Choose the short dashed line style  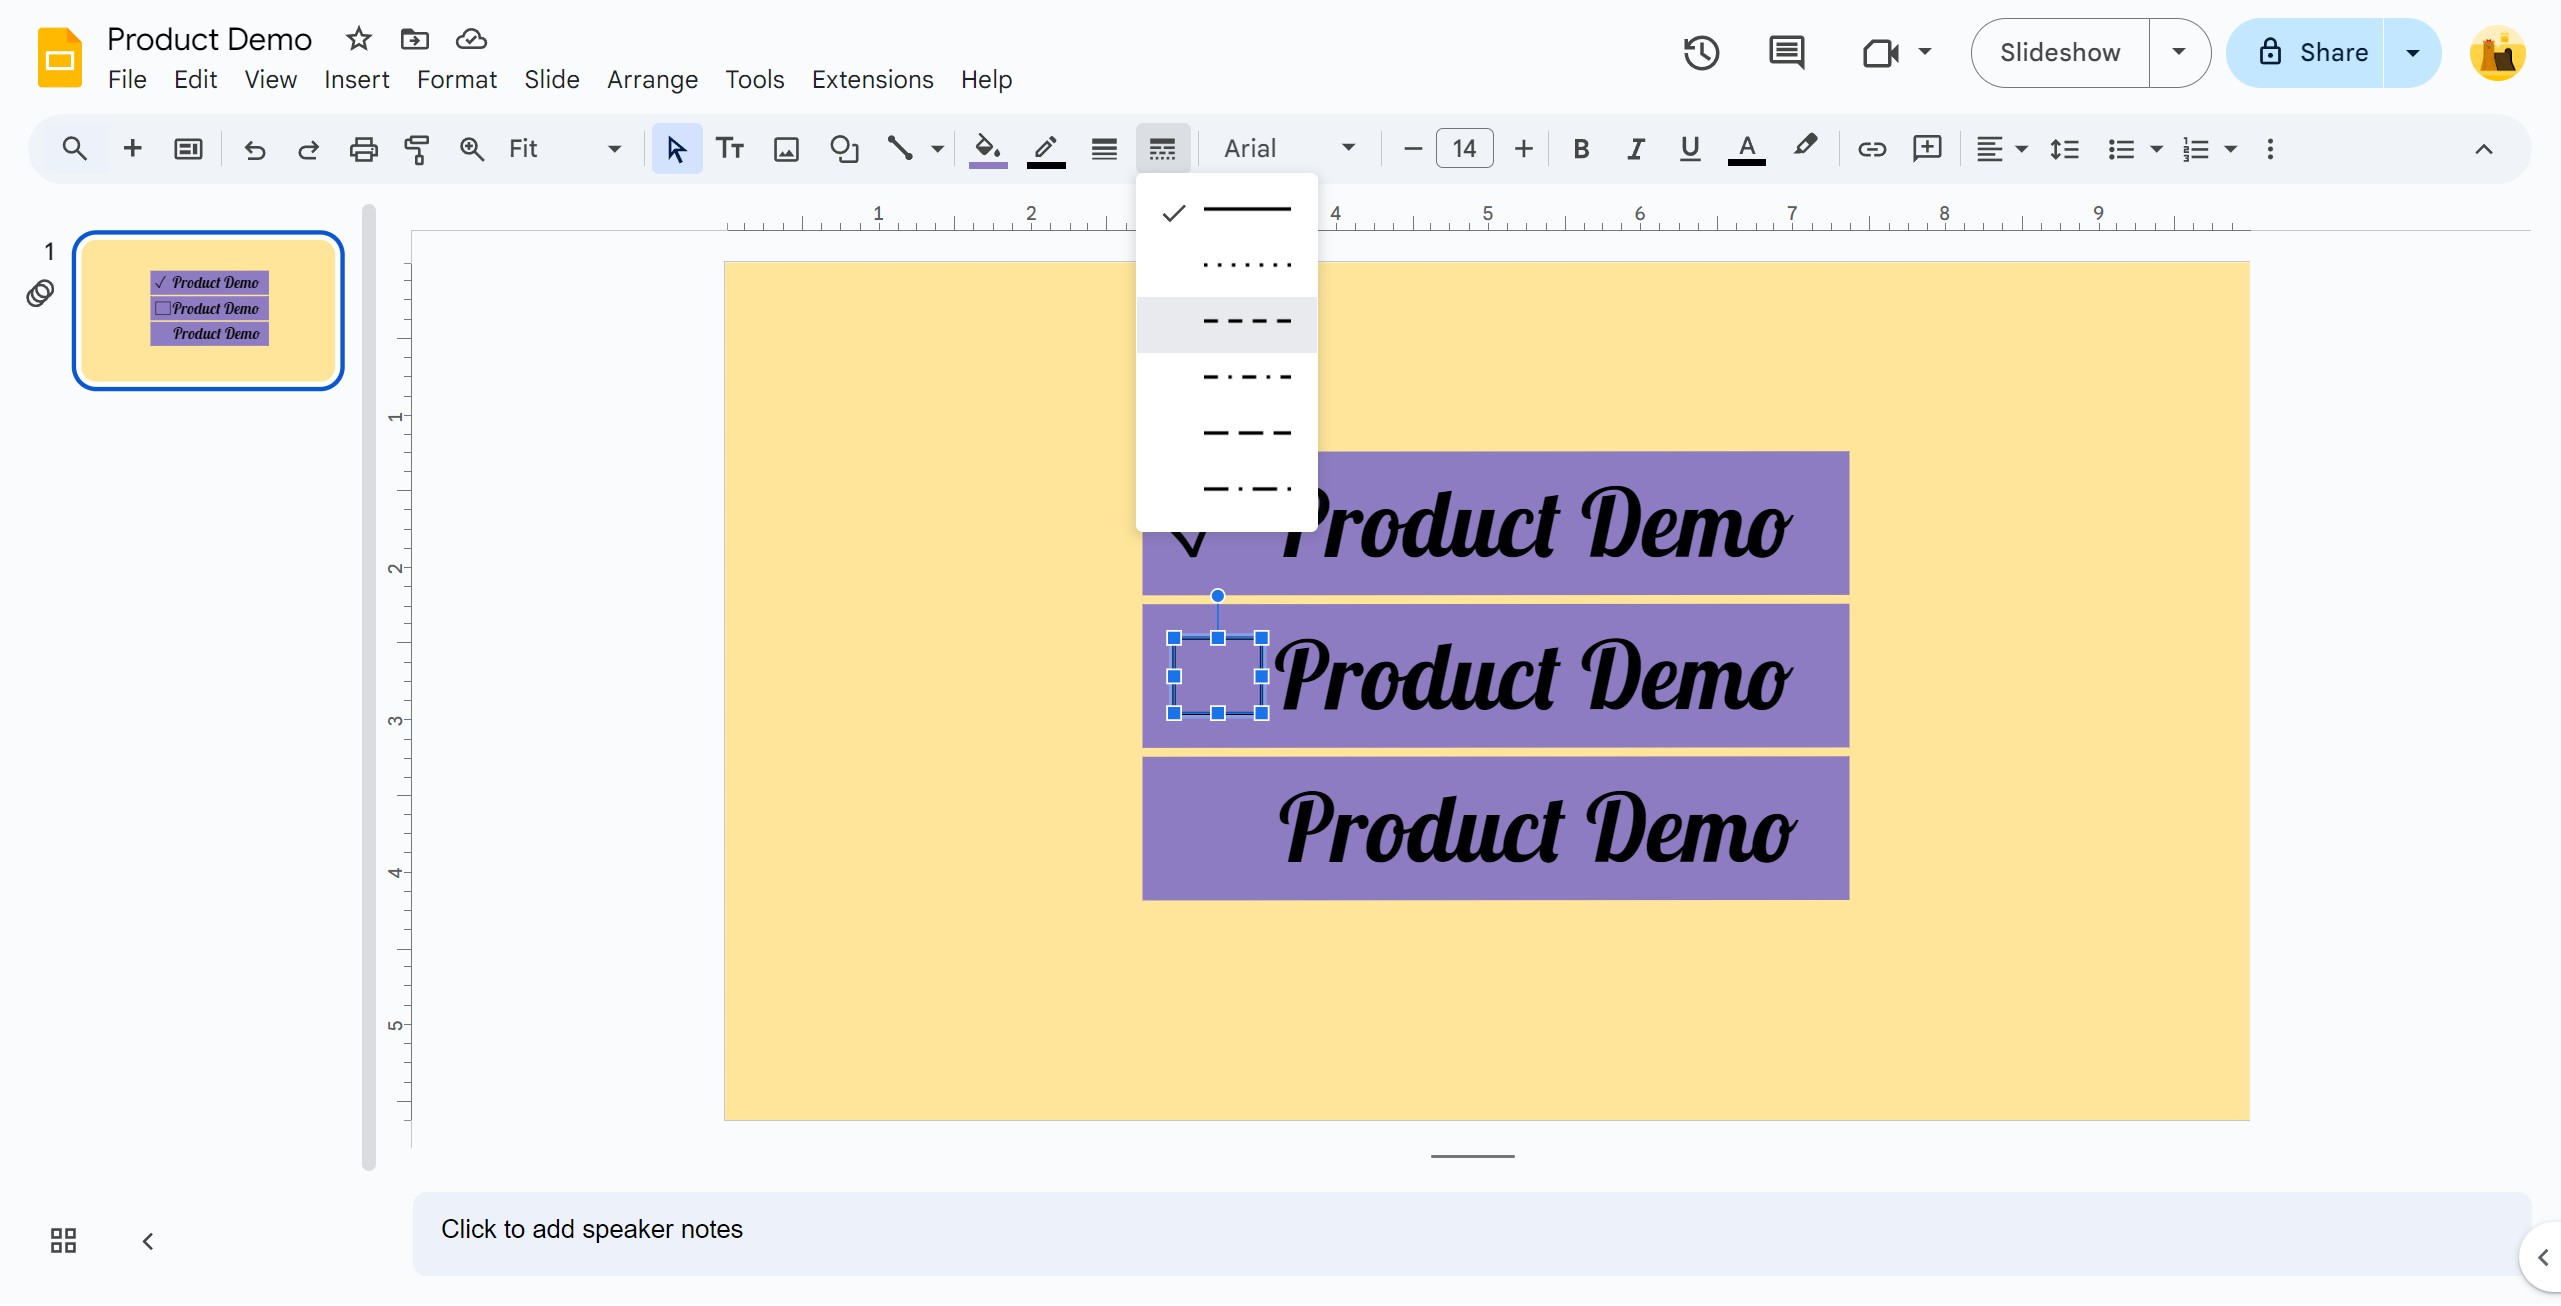click(1227, 324)
